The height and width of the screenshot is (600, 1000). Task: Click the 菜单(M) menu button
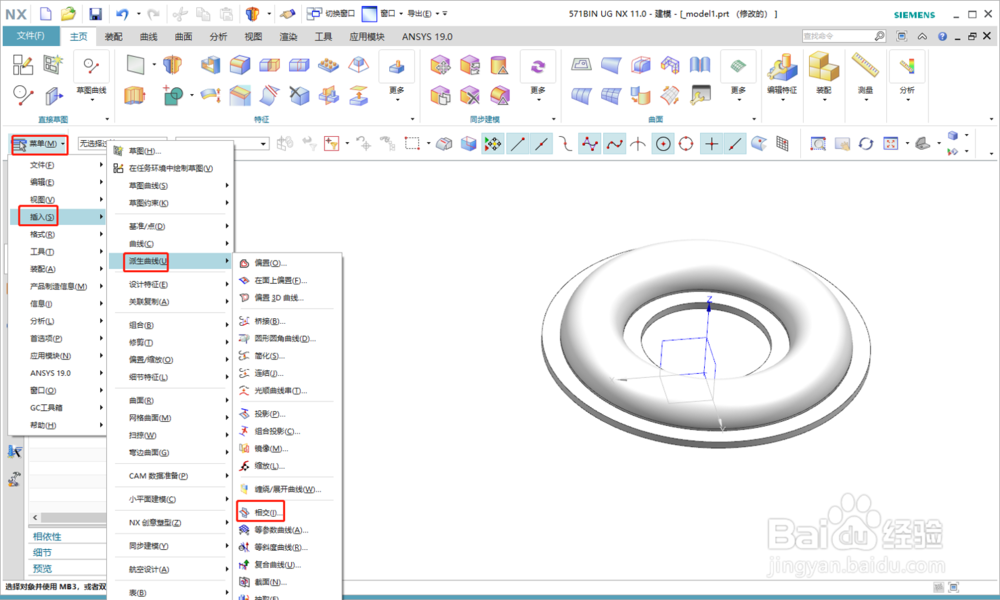pyautogui.click(x=39, y=144)
